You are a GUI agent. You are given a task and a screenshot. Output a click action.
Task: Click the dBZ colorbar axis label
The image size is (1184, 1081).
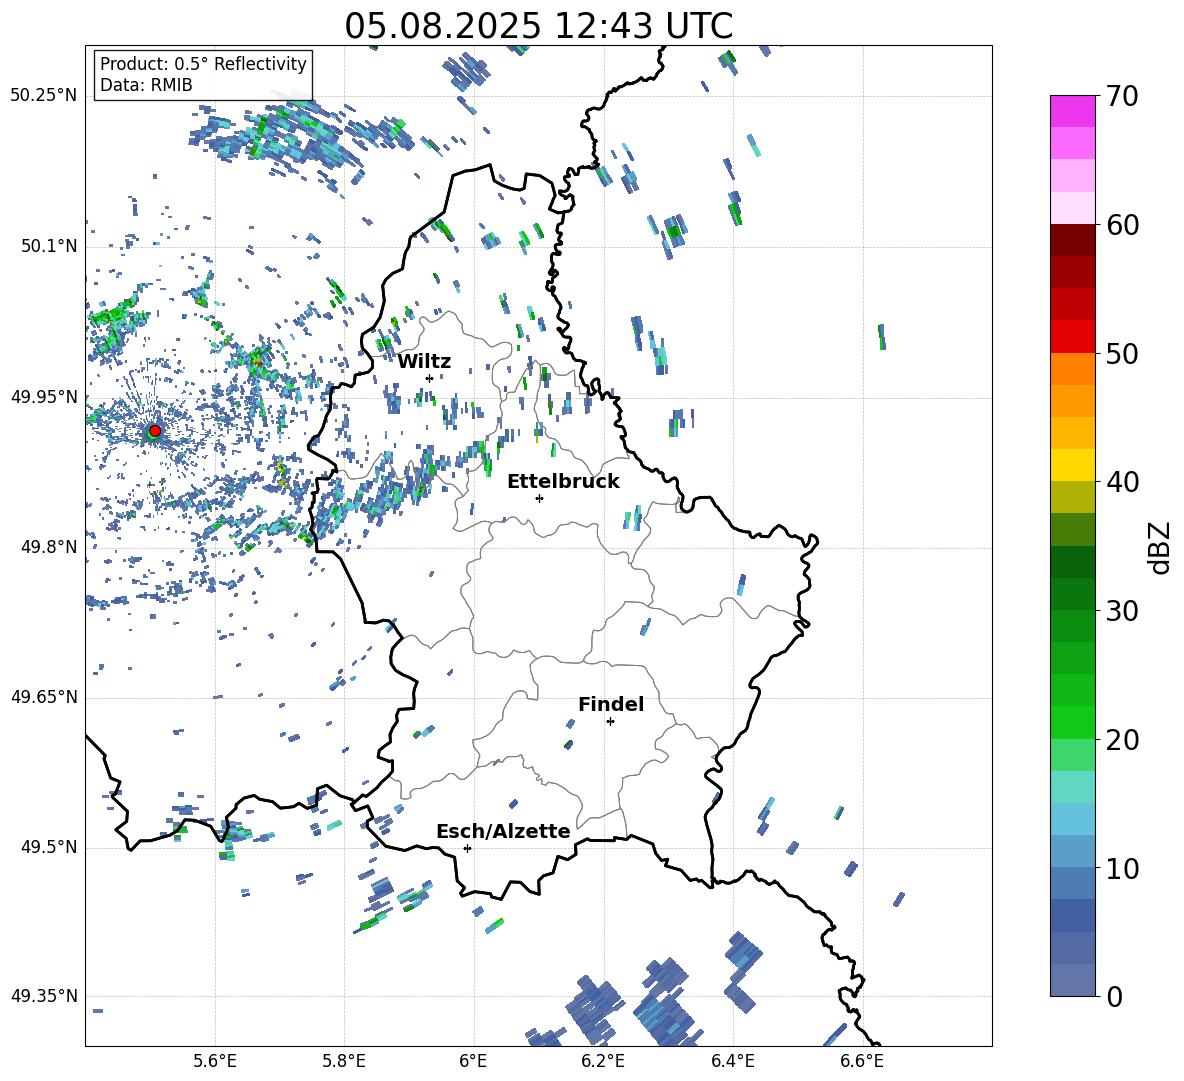1161,547
